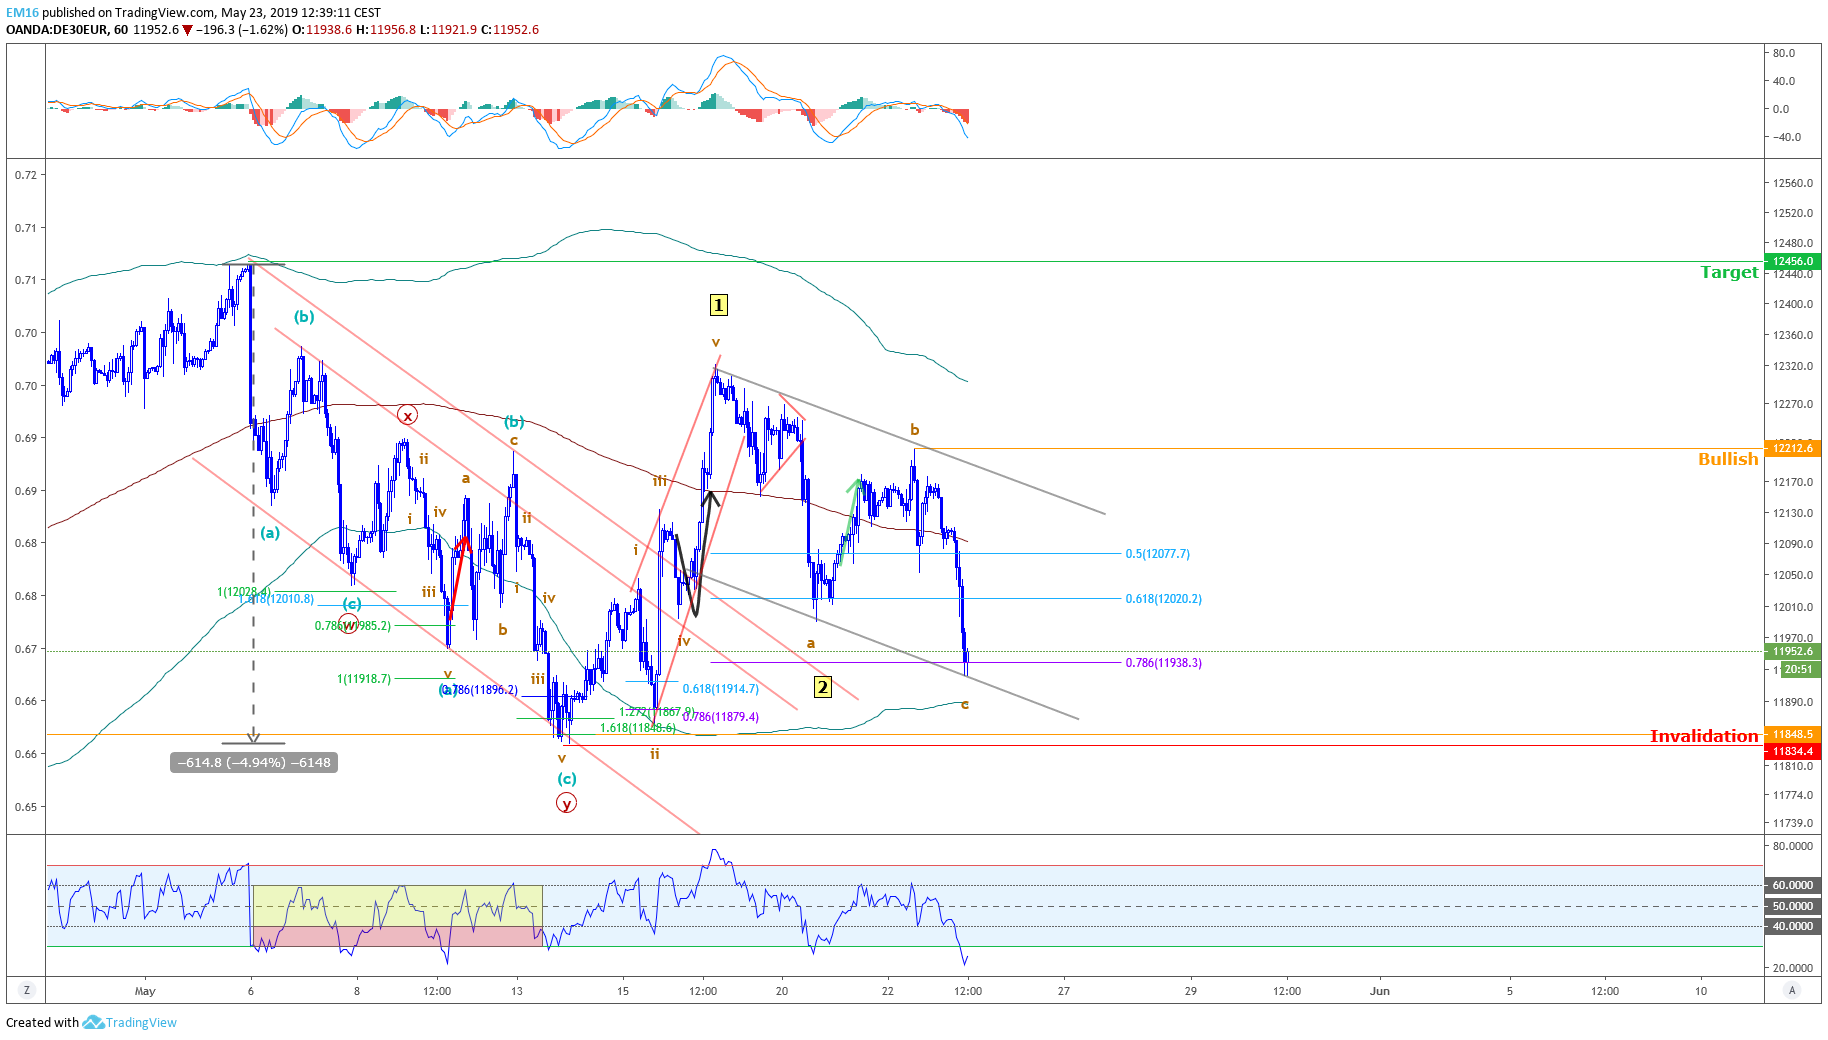Click the -614.8 (-4.94%) measurement label
Viewport: 1828px width, 1040px height.
pos(254,762)
